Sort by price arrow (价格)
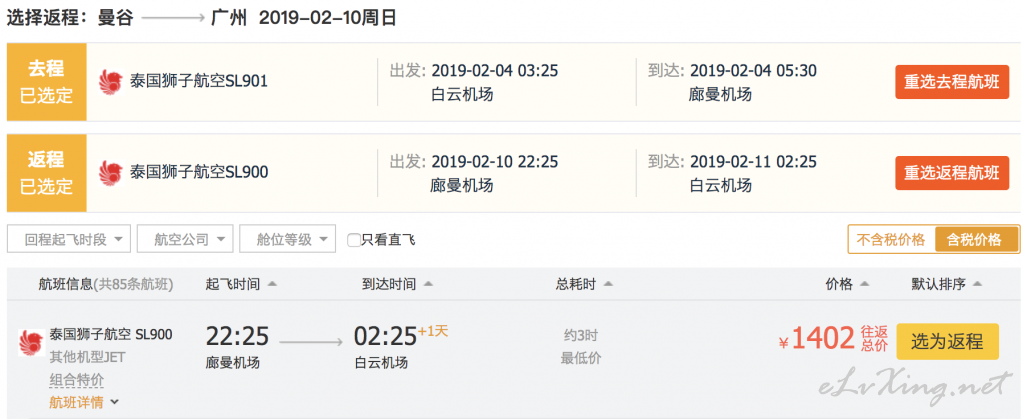 864,284
